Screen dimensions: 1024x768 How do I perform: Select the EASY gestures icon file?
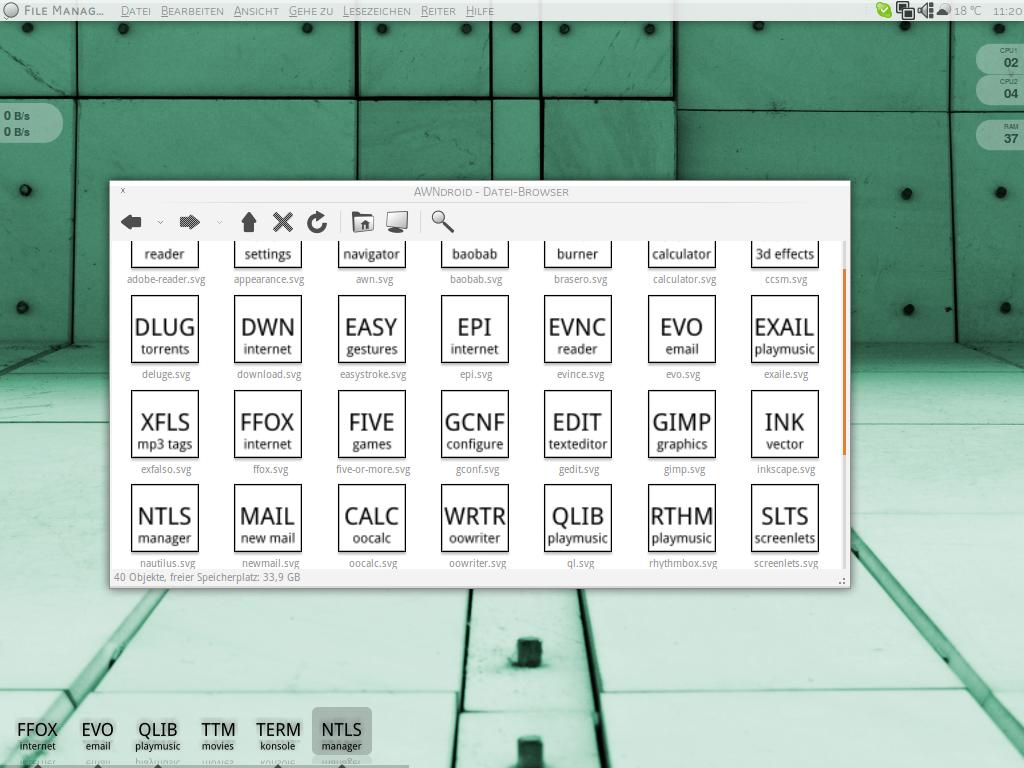(x=372, y=329)
